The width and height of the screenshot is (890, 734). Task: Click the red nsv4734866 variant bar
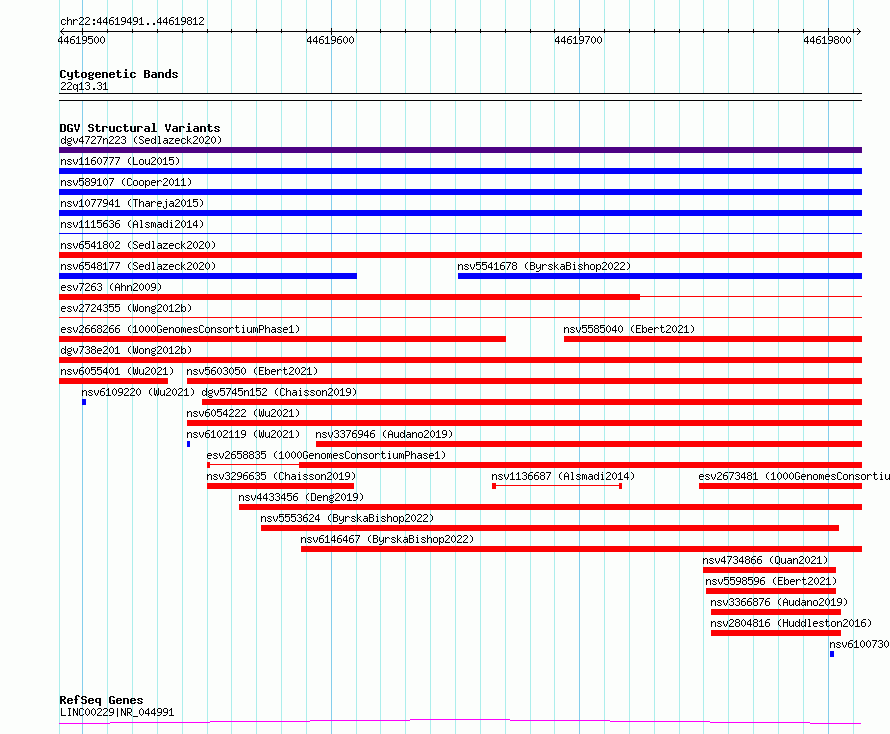pyautogui.click(x=769, y=570)
